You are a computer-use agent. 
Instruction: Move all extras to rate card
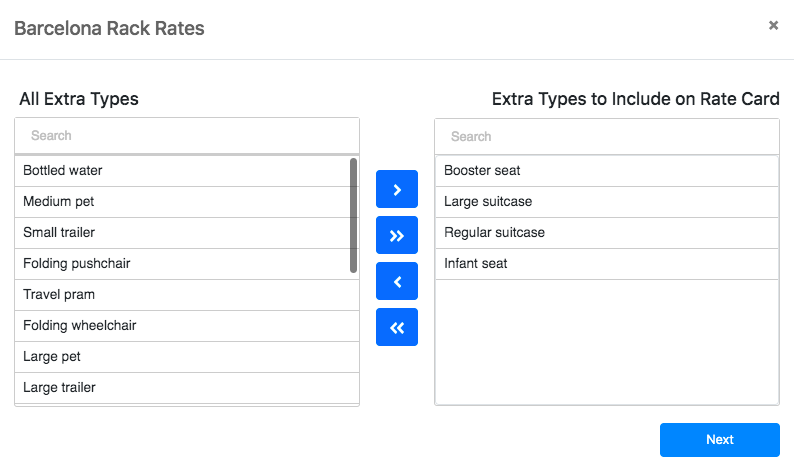(x=396, y=235)
